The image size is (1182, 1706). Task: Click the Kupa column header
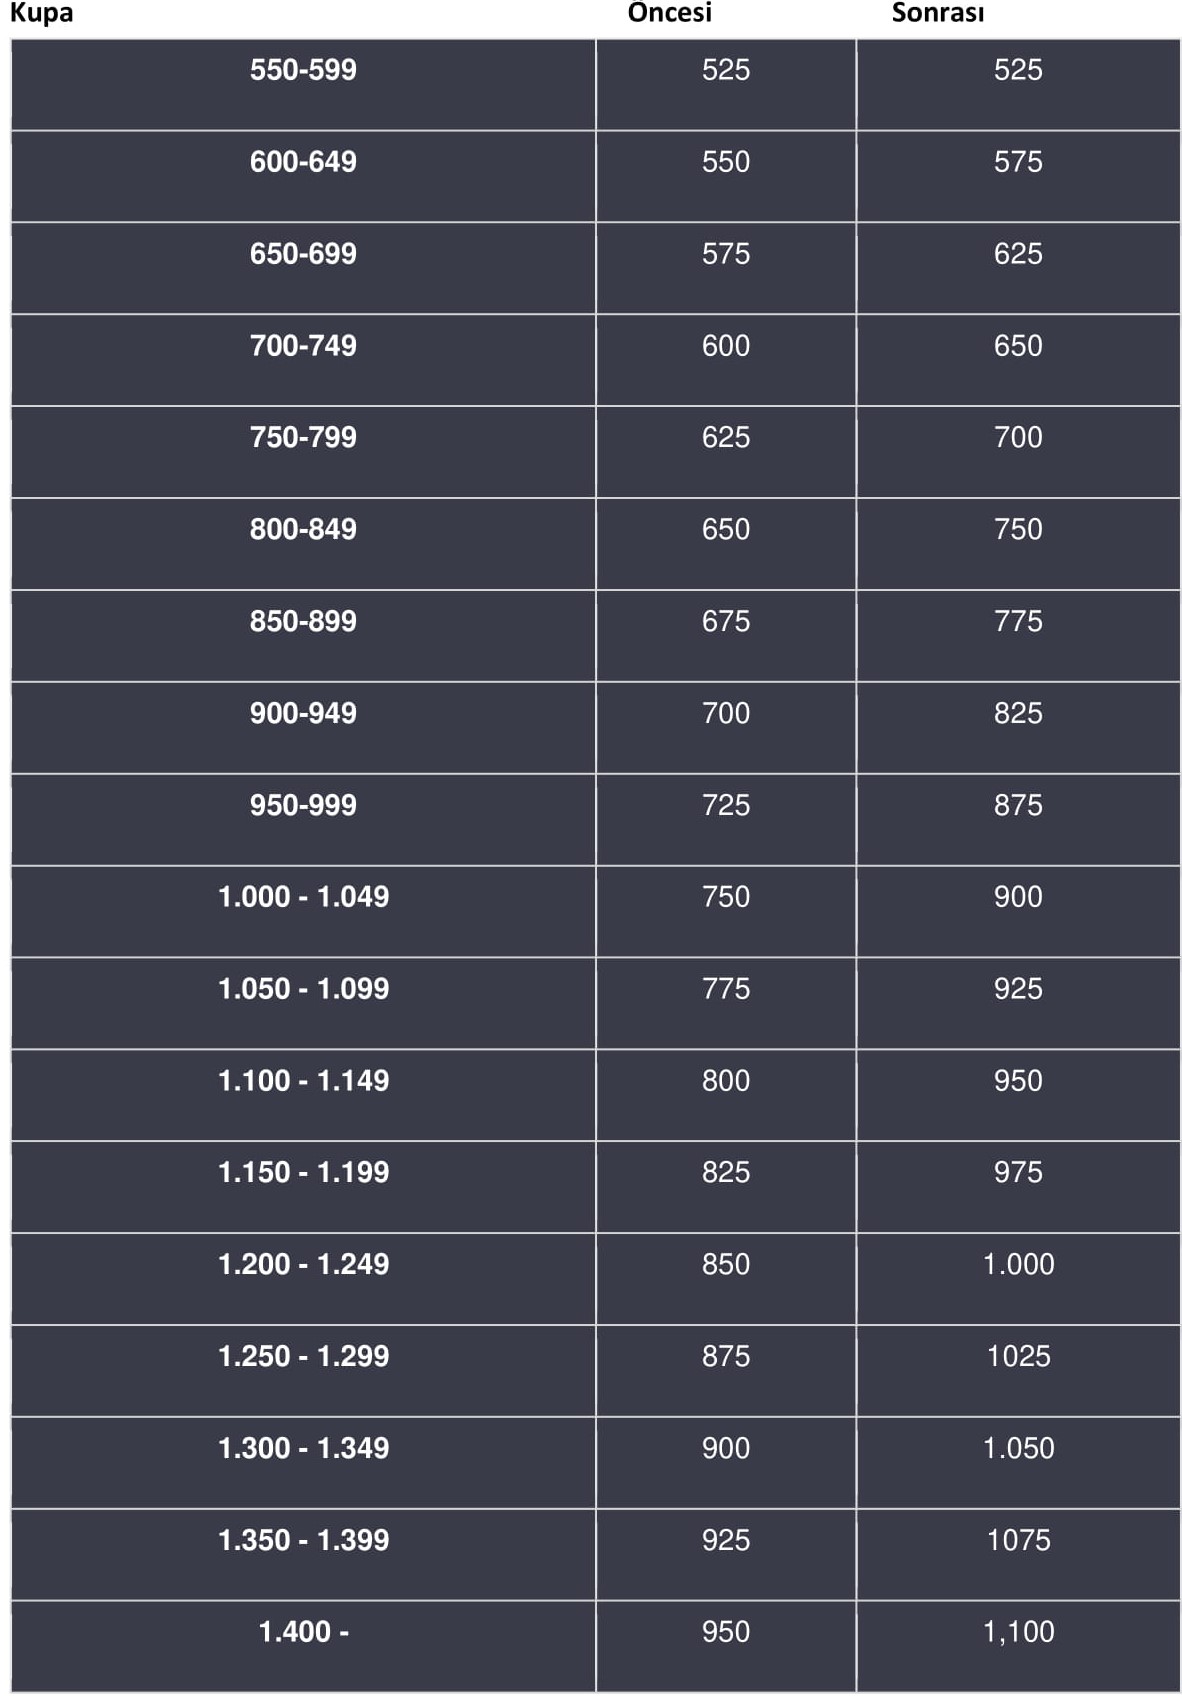click(x=41, y=13)
